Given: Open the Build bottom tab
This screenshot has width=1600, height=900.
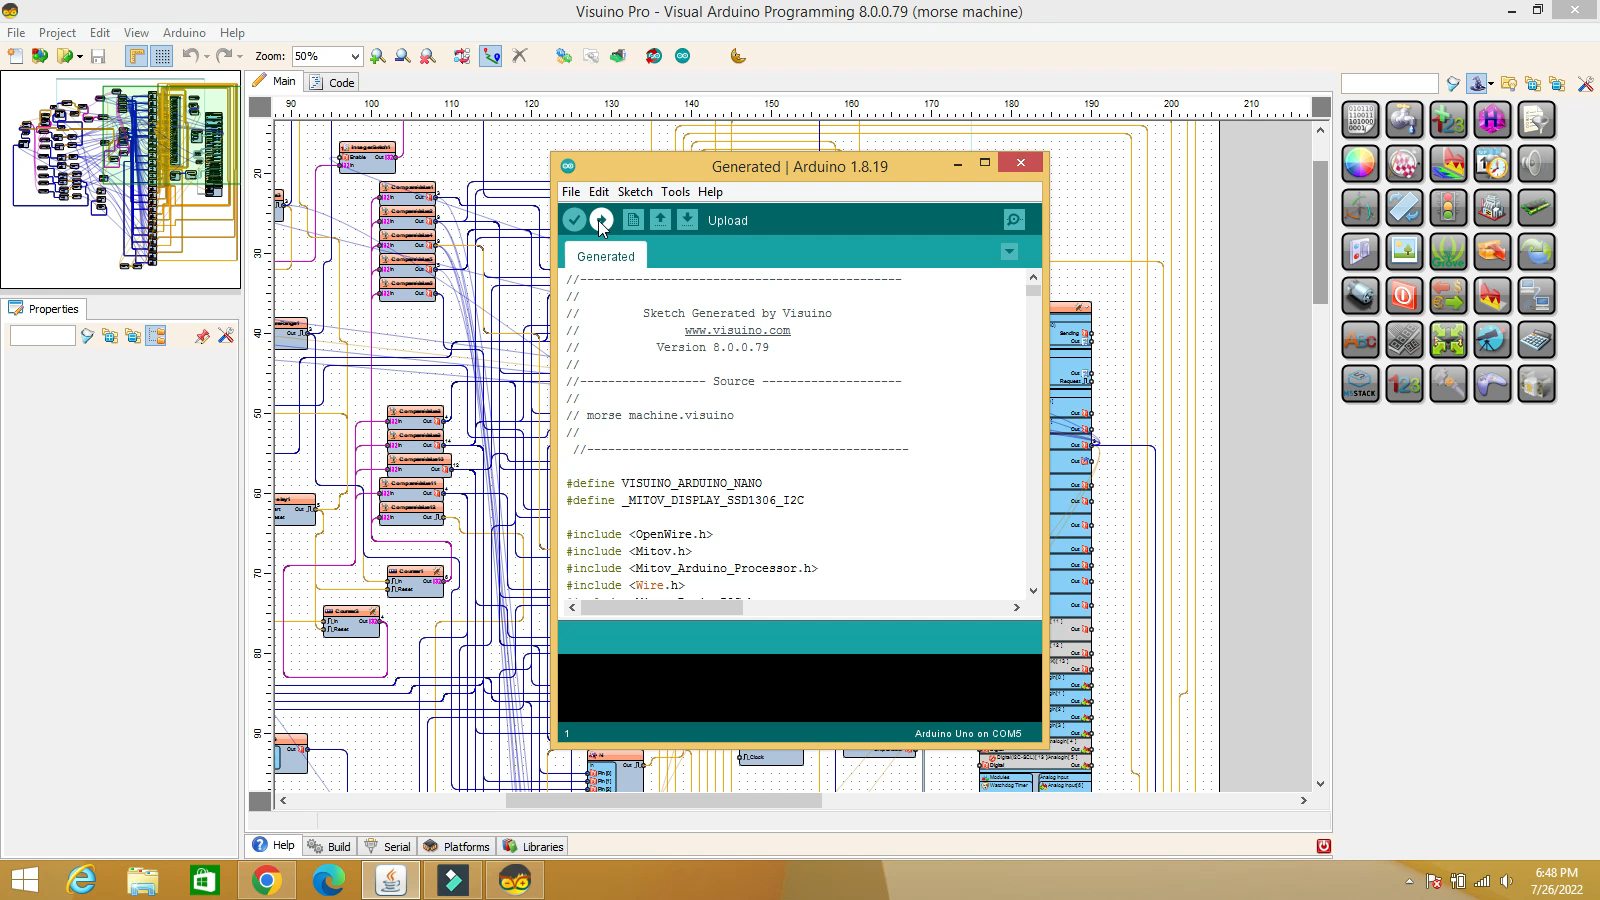Looking at the screenshot, I should point(329,846).
